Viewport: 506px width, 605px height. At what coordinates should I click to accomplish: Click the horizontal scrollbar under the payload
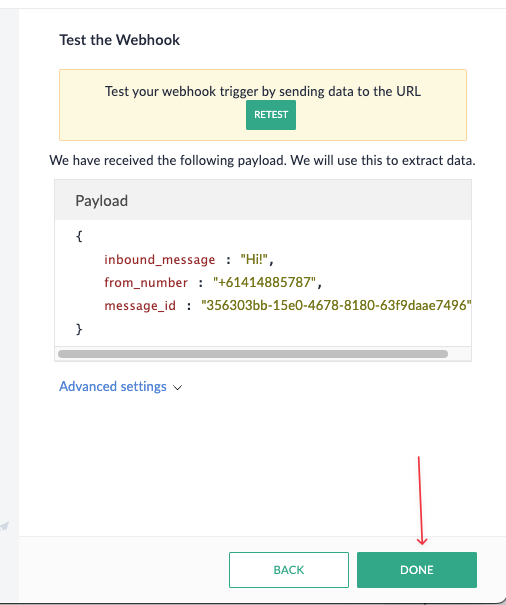click(253, 354)
